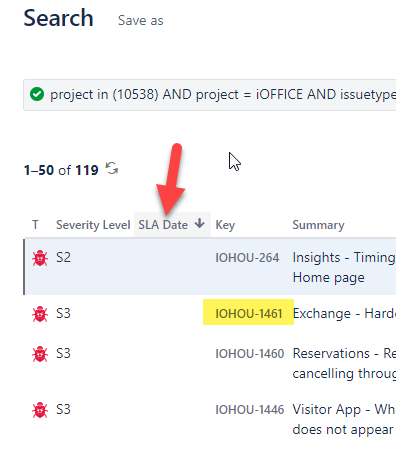Screen dimensions: 396x457
Task: Open the Insights - Timing summary link
Action: 344,267
